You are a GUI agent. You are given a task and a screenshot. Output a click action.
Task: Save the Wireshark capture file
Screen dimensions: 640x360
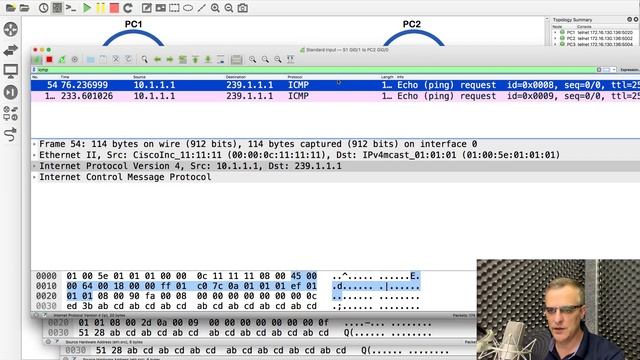tap(103, 60)
